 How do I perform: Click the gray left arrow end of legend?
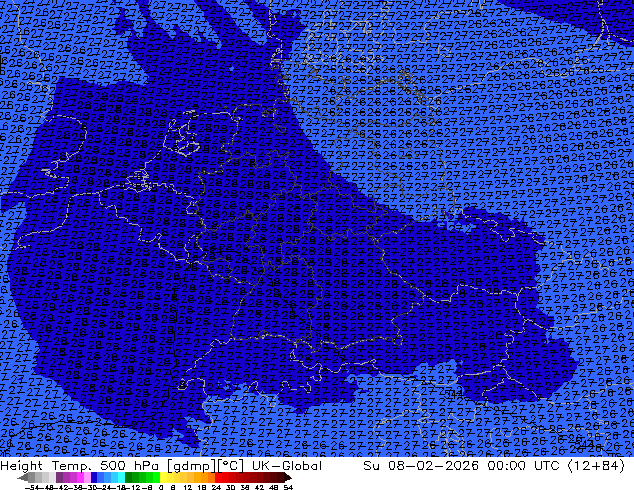click(22, 477)
